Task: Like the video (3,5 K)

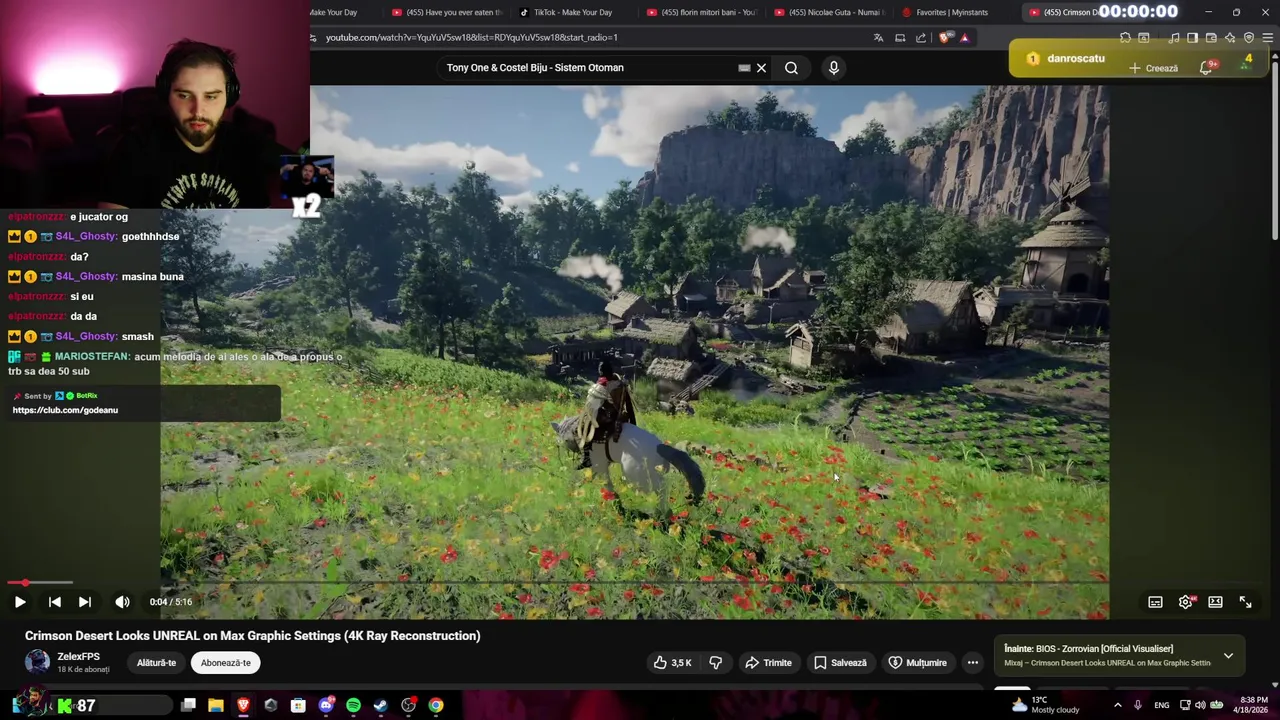Action: pos(672,662)
